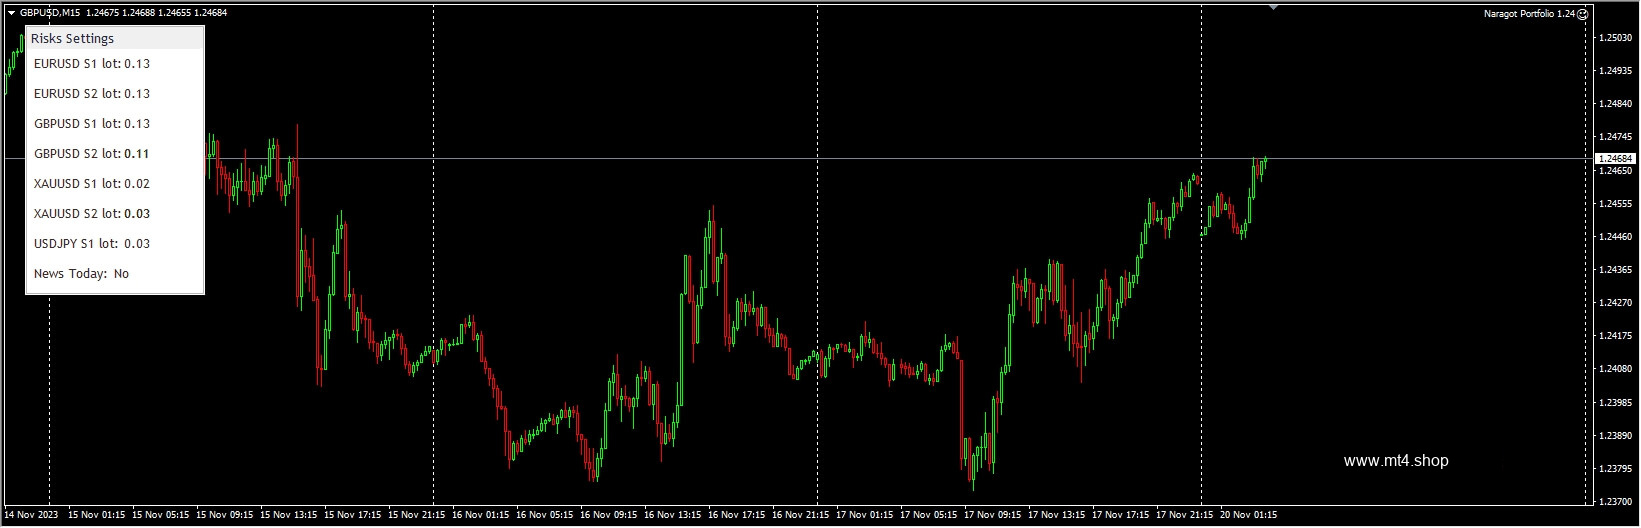Click price scale label 1.24365

click(x=1616, y=270)
